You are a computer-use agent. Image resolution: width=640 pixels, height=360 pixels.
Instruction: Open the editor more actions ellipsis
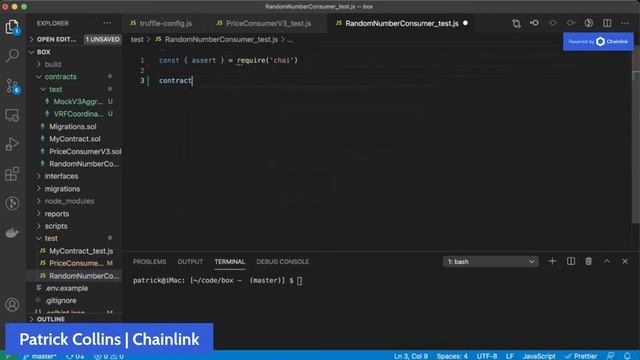pyautogui.click(x=625, y=23)
